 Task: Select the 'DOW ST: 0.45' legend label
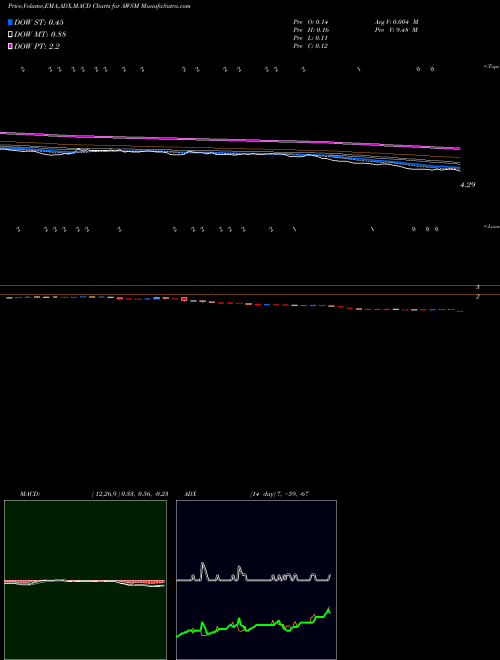click(39, 22)
